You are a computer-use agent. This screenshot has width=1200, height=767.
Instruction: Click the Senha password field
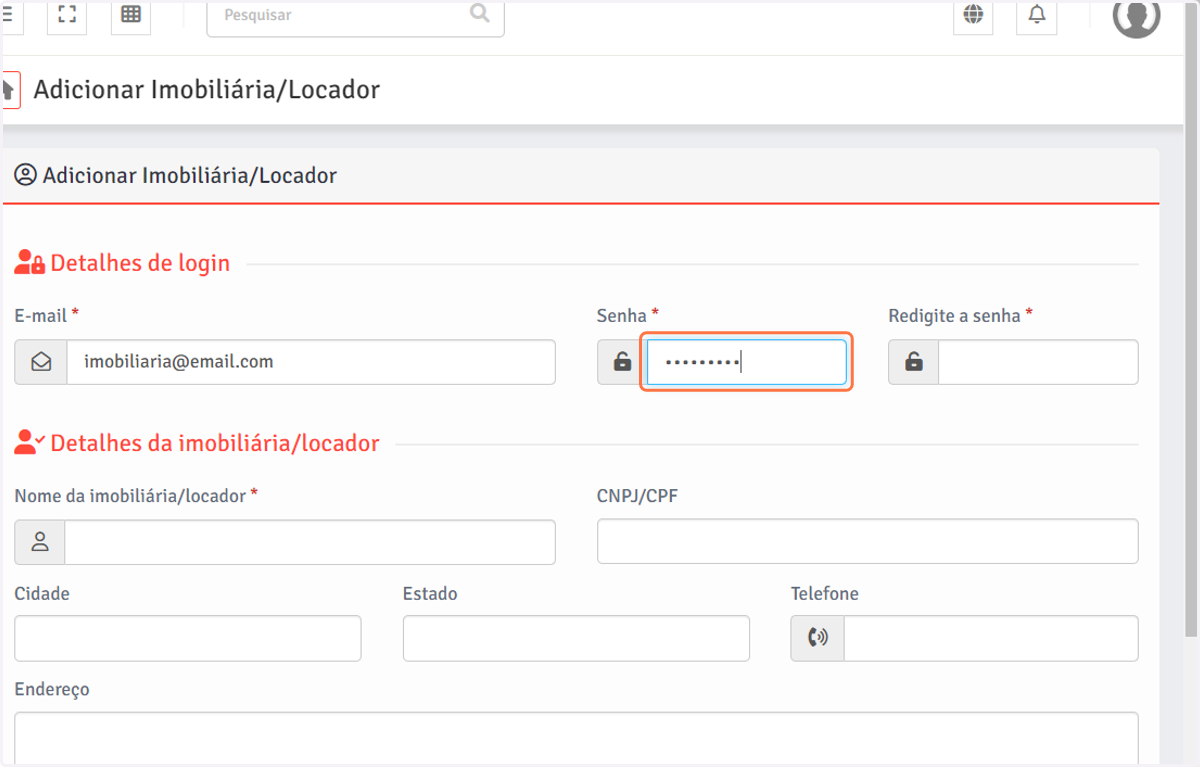pyautogui.click(x=746, y=362)
